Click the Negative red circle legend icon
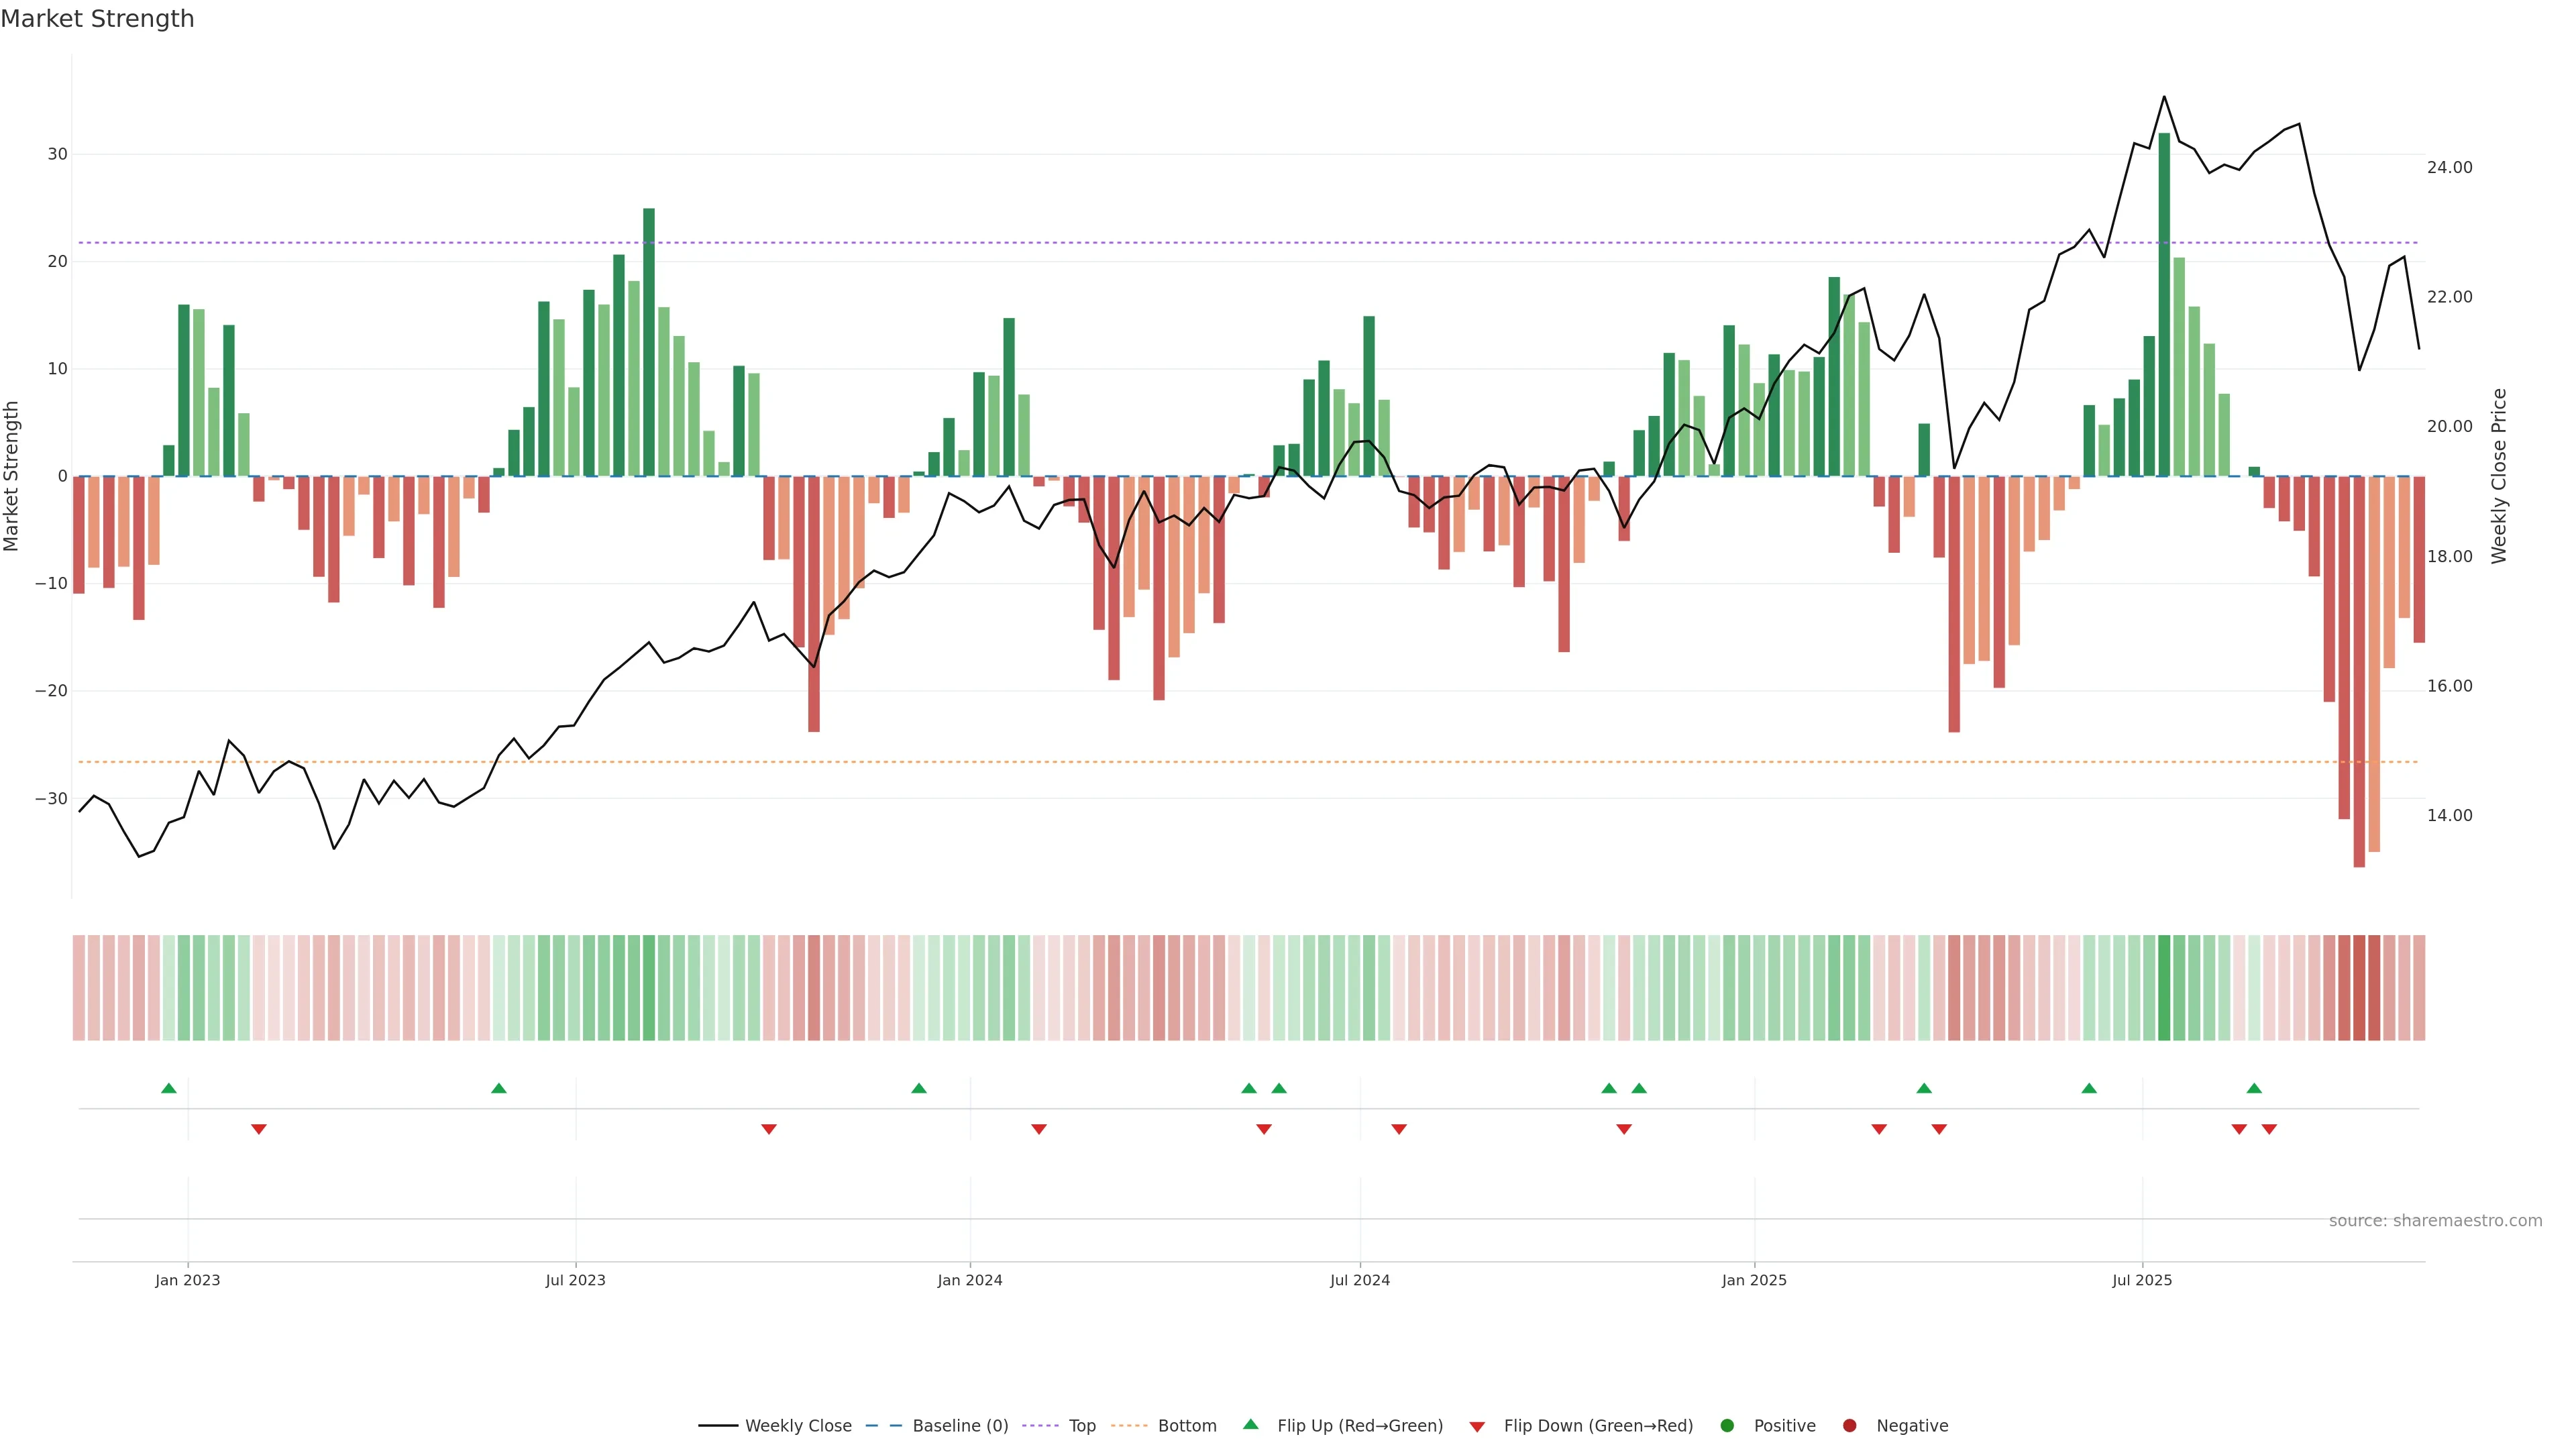2576x1449 pixels. (1849, 1426)
